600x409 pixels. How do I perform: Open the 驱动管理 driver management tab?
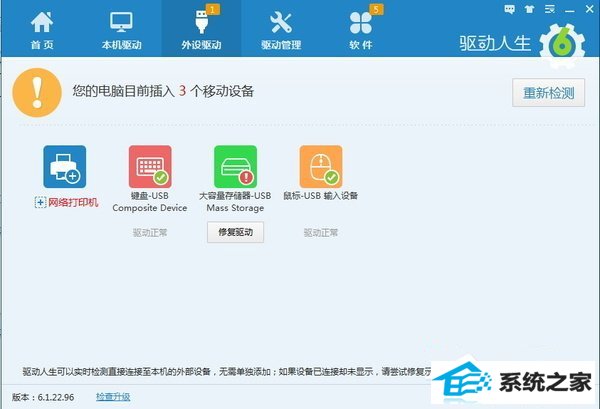(281, 30)
